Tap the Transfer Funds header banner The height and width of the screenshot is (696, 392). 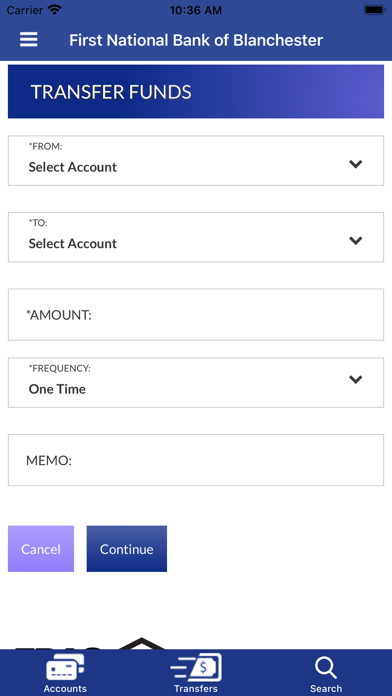click(x=196, y=91)
